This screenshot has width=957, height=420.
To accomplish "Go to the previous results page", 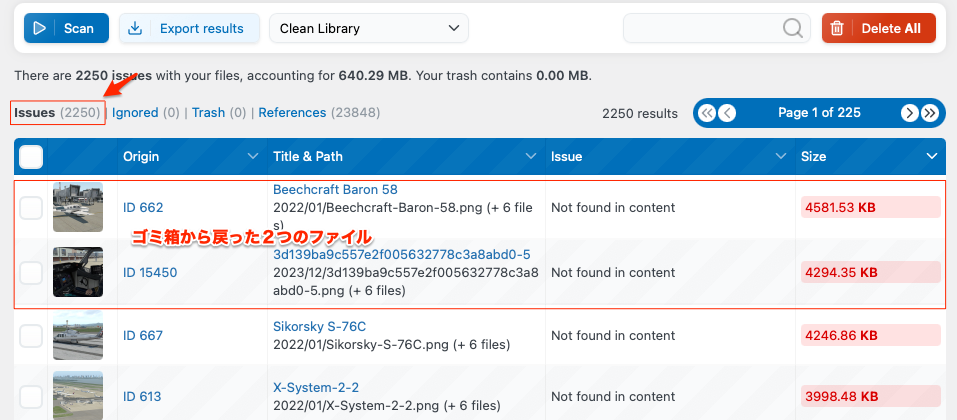I will click(x=727, y=113).
